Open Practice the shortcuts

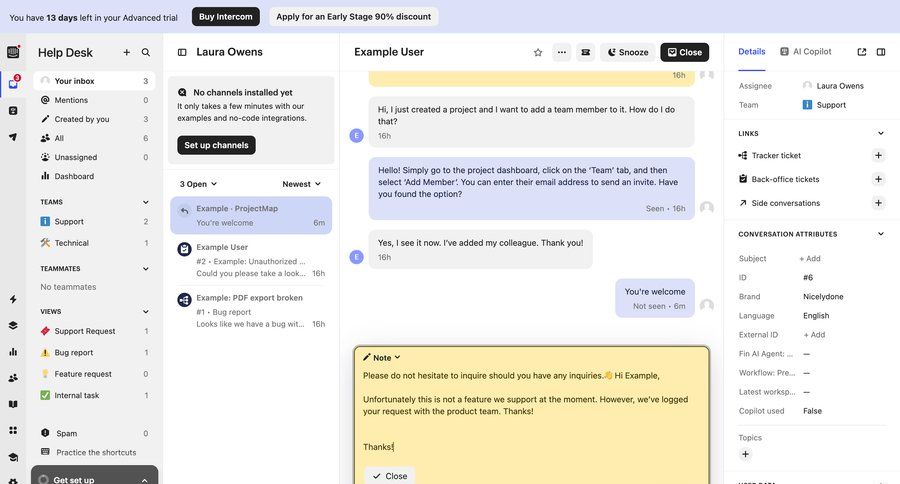click(94, 452)
